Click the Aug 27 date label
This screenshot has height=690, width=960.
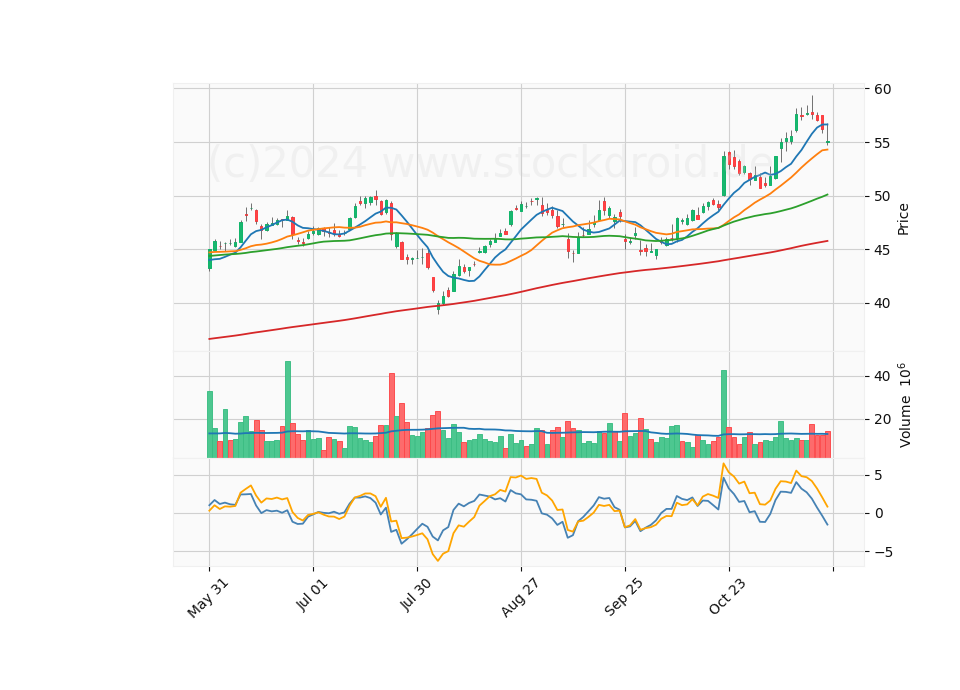(x=520, y=597)
